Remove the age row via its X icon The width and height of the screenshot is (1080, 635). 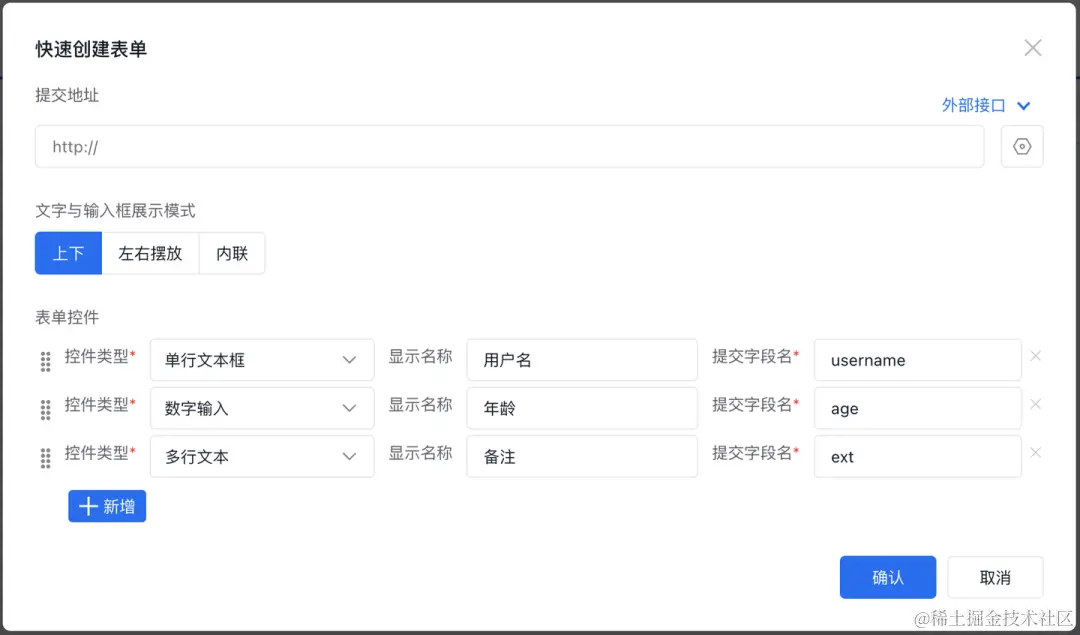tap(1036, 404)
